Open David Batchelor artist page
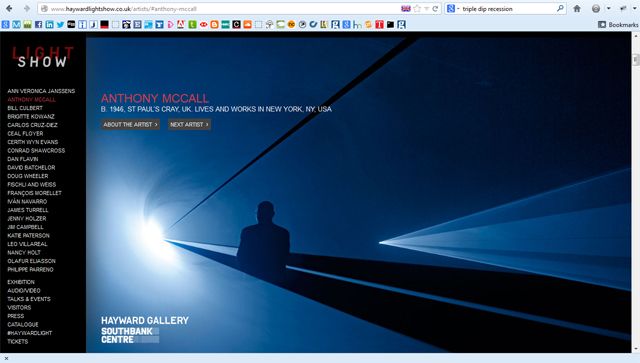This screenshot has height=363, width=640. (31, 168)
